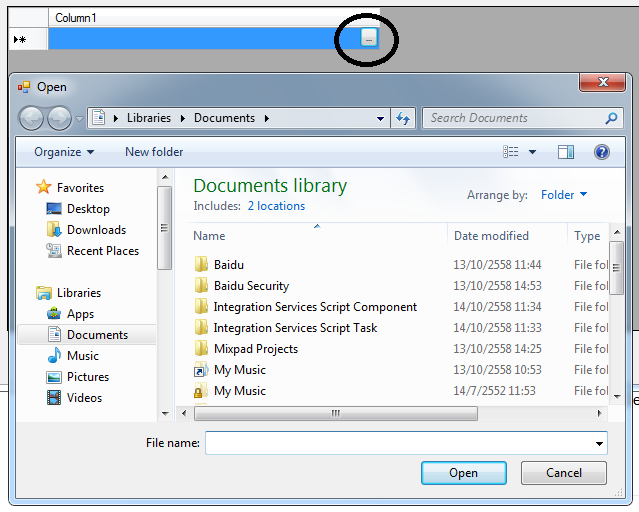The height and width of the screenshot is (512, 639).
Task: Select the Mixpad Projects folder
Action: pyautogui.click(x=256, y=349)
